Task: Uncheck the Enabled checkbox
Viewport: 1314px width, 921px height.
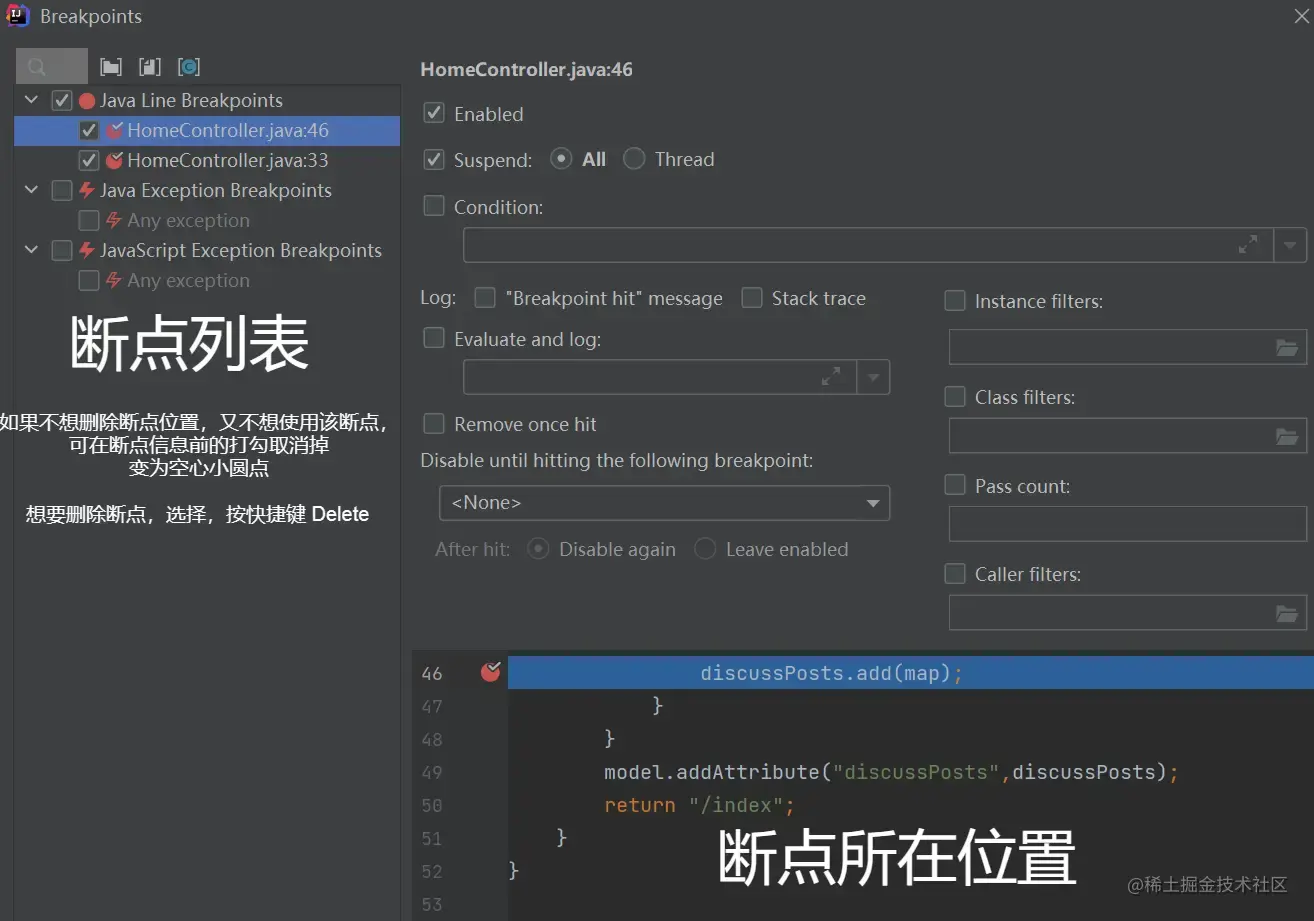Action: 433,113
